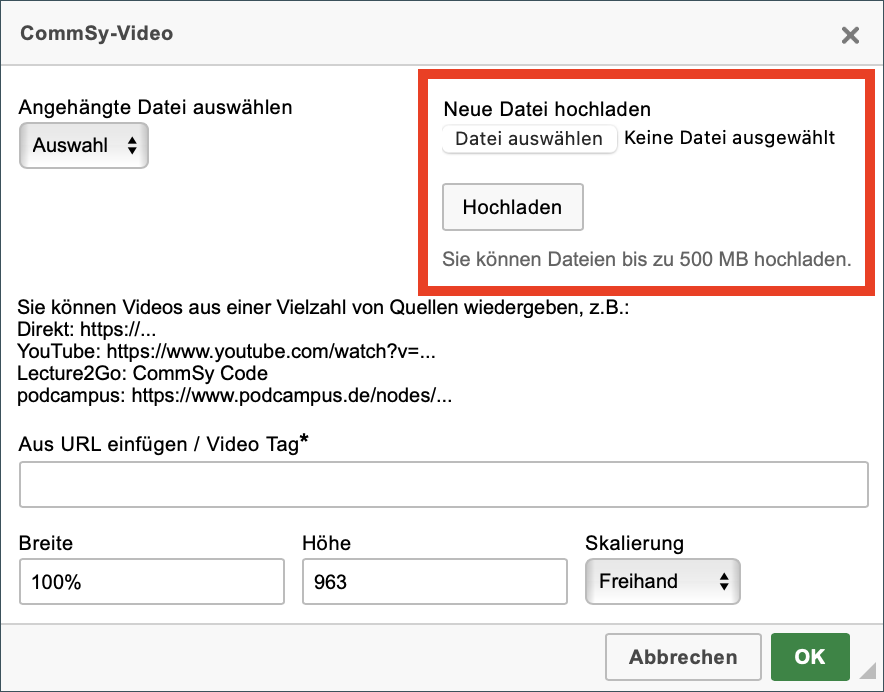Click the YouTube example URL line

pos(226,351)
